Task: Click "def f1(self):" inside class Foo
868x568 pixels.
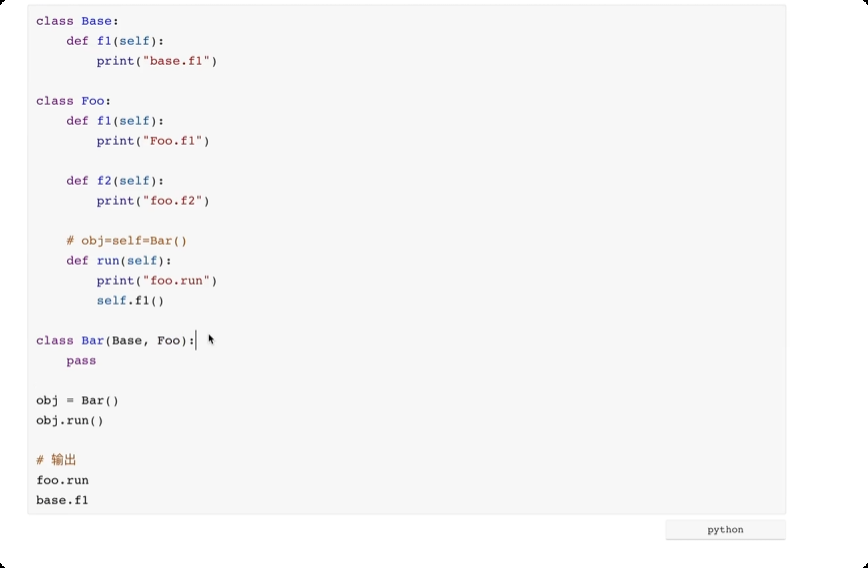Action: [115, 121]
